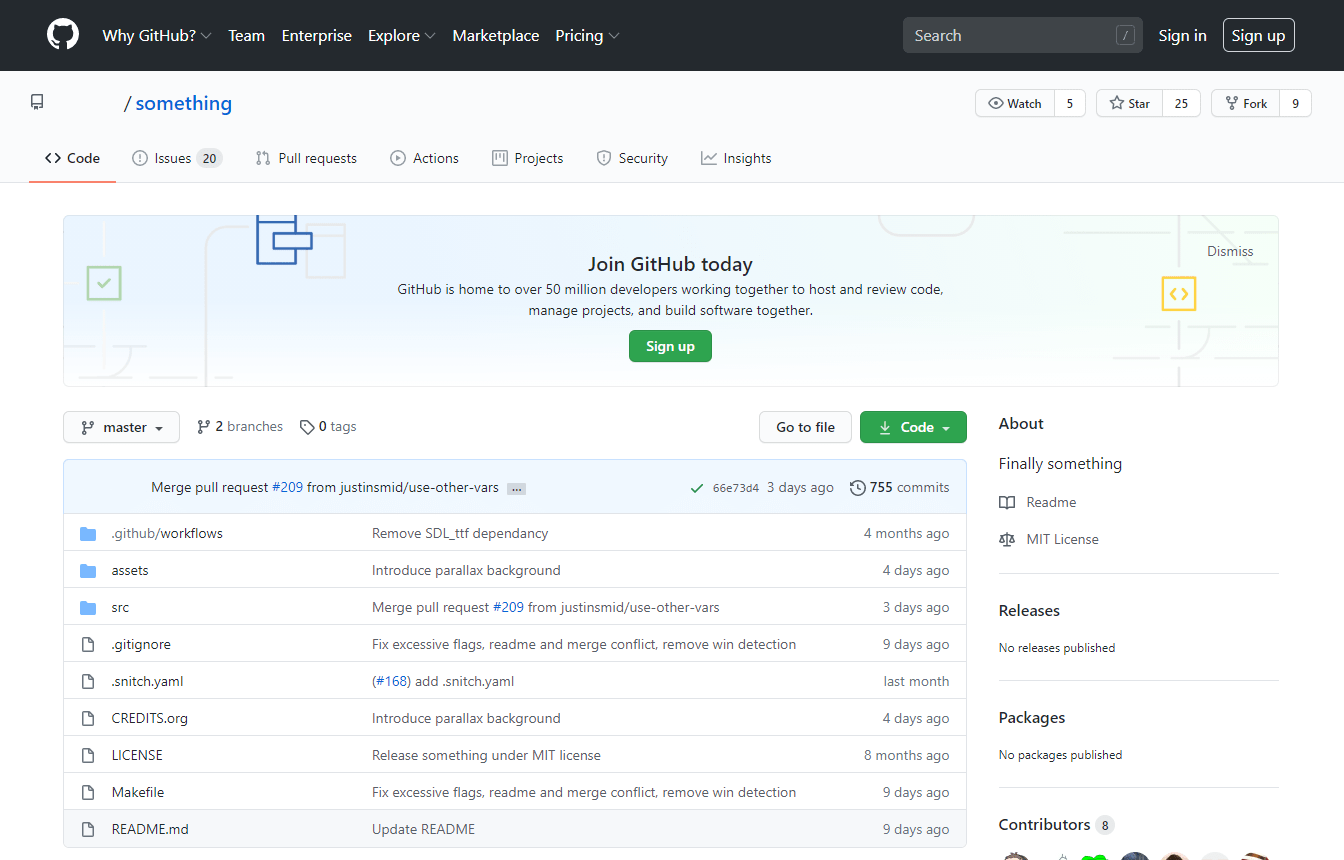The width and height of the screenshot is (1344, 860).
Task: Click the README.md file icon
Action: point(88,829)
